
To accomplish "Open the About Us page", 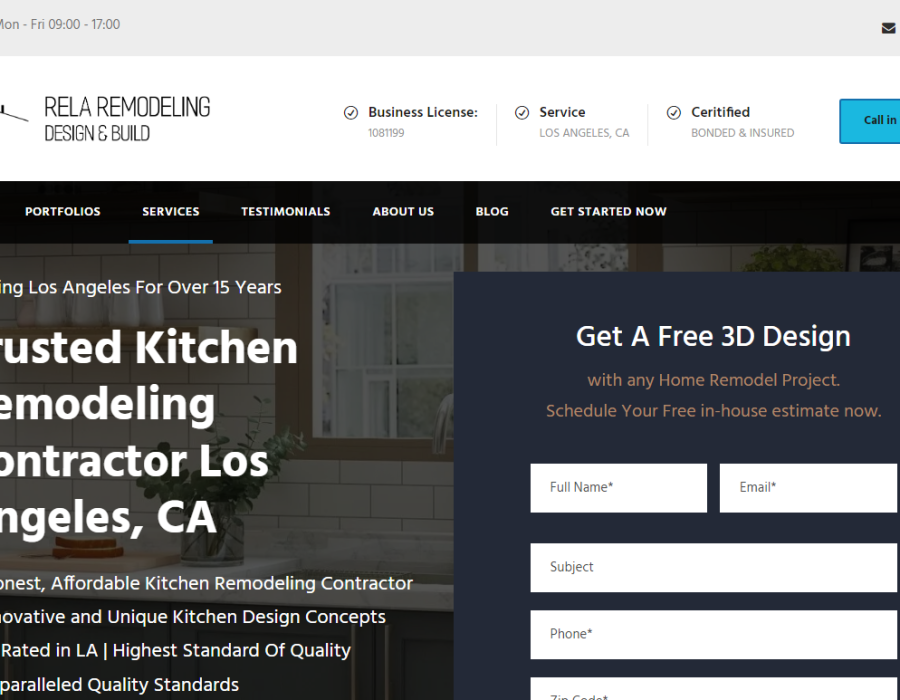I will pyautogui.click(x=403, y=212).
